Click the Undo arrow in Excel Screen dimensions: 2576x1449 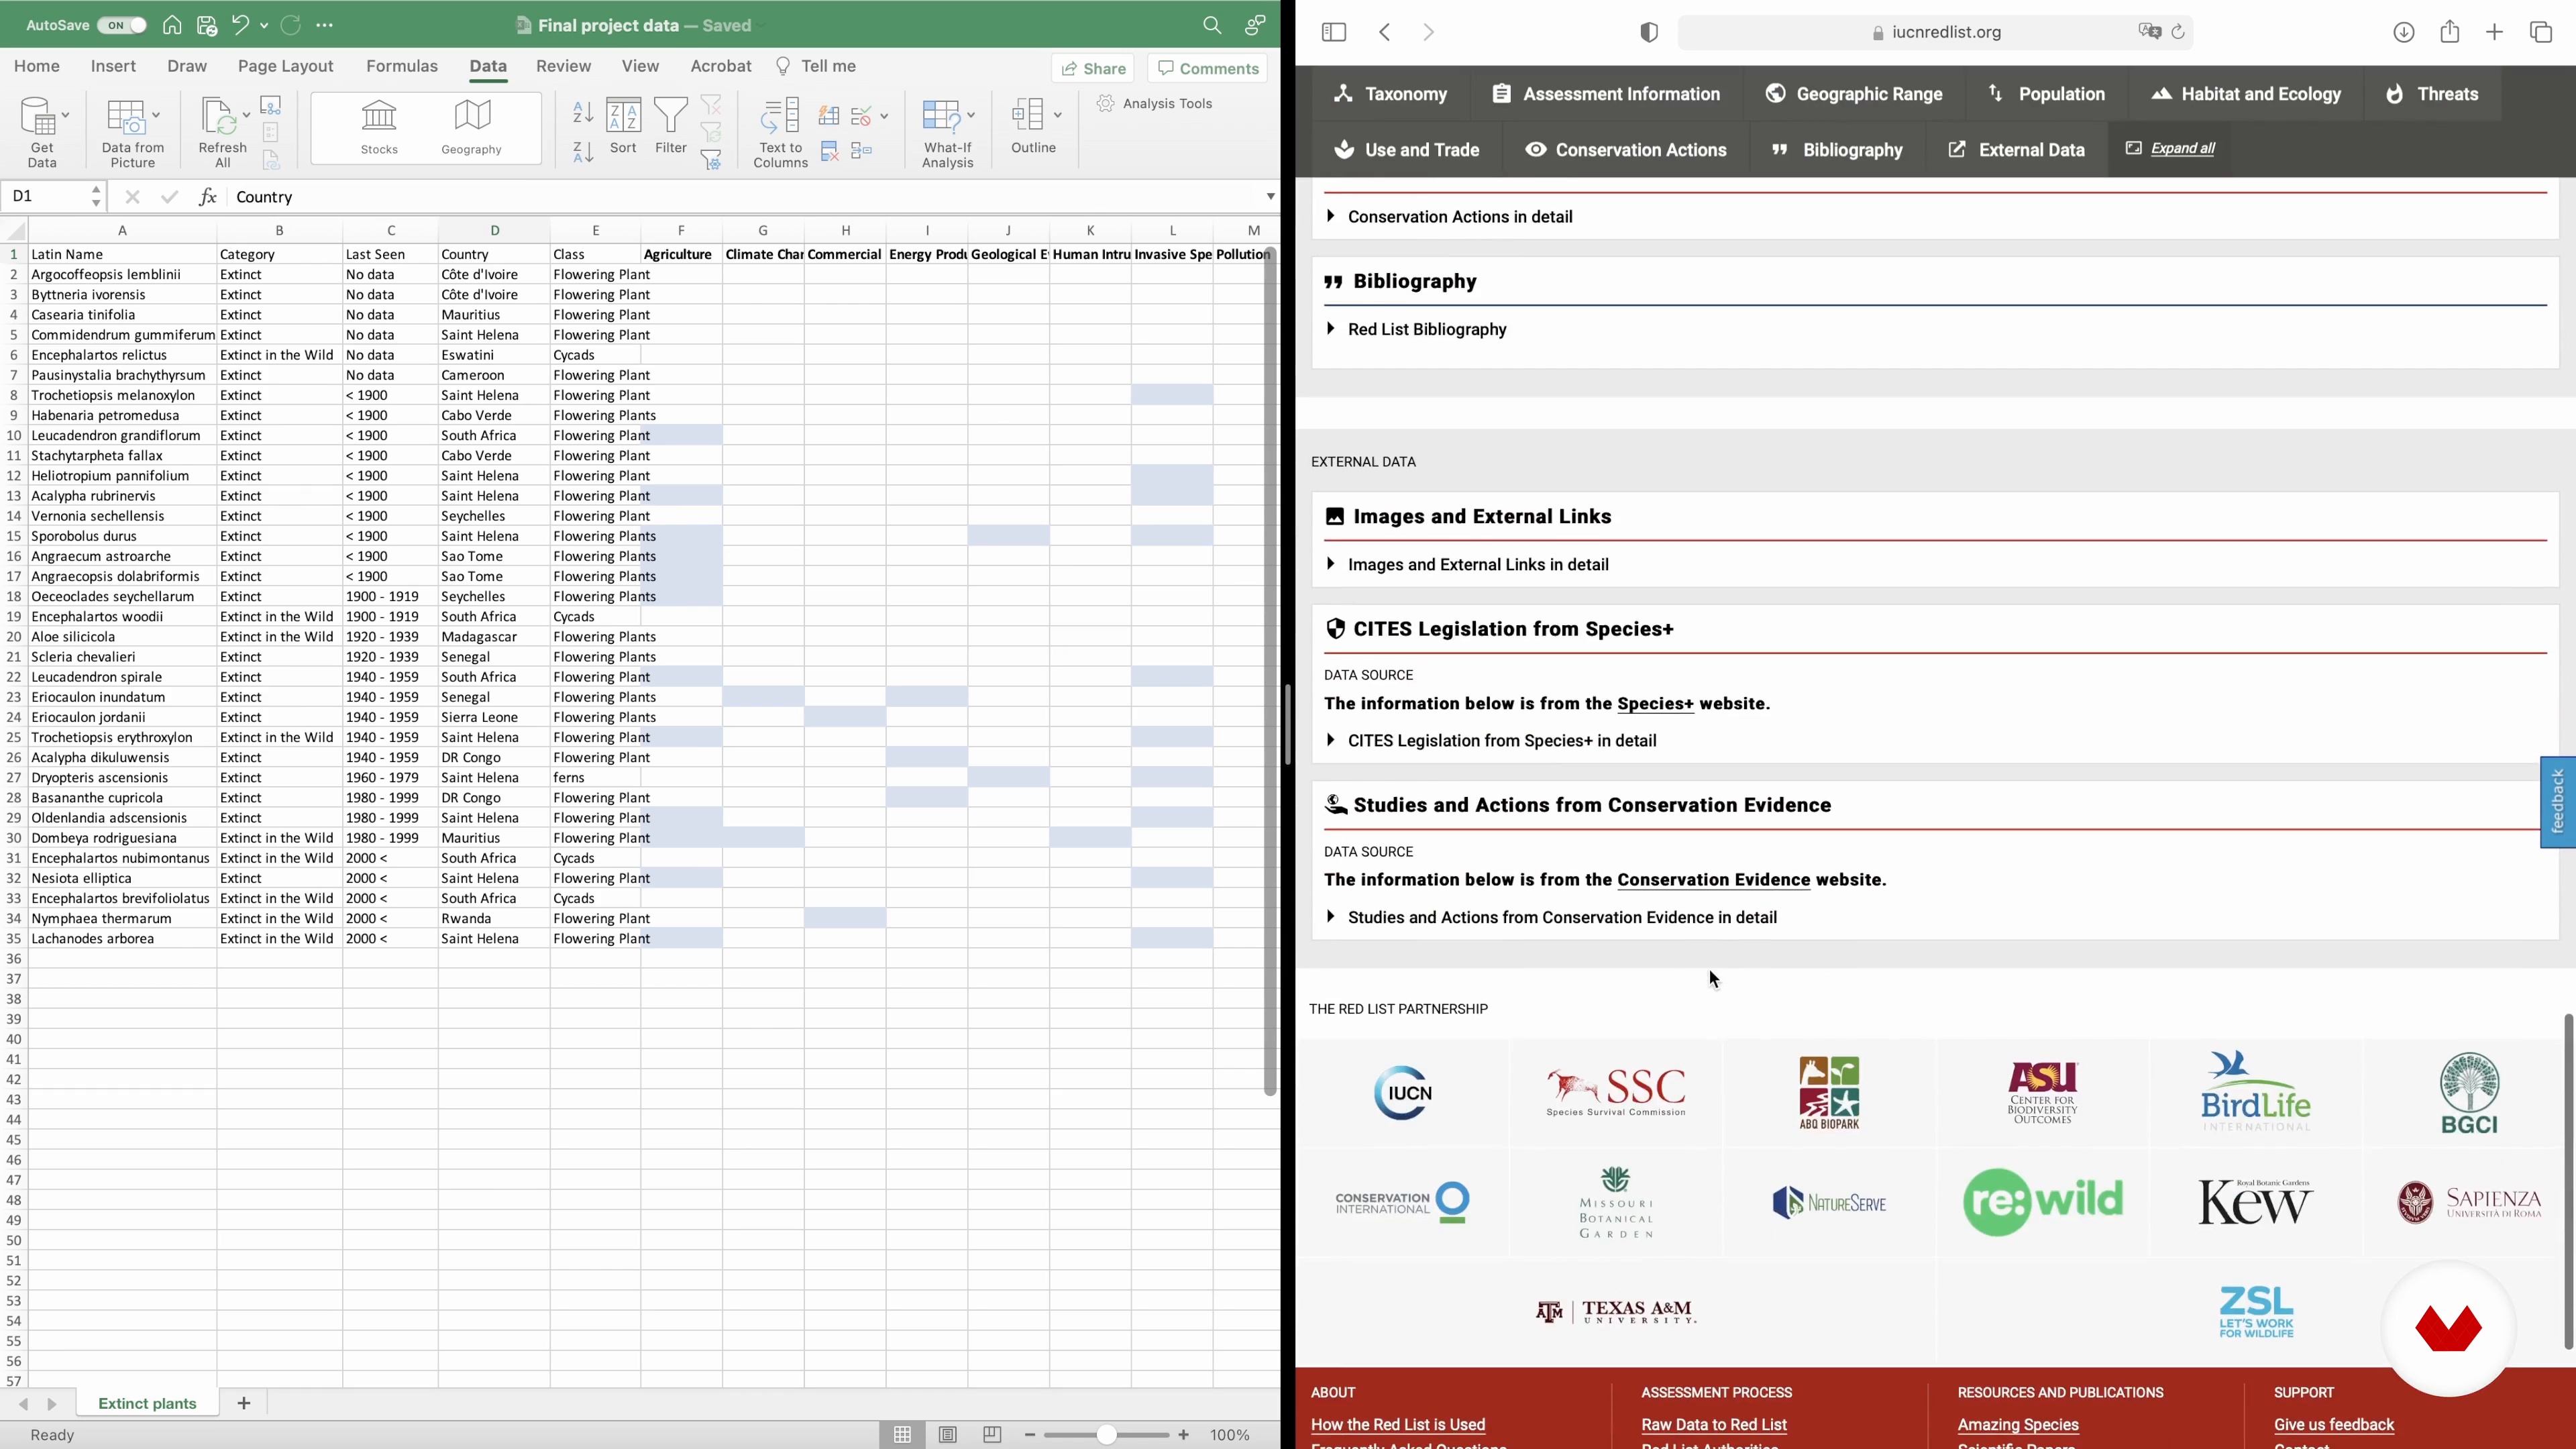click(x=240, y=26)
